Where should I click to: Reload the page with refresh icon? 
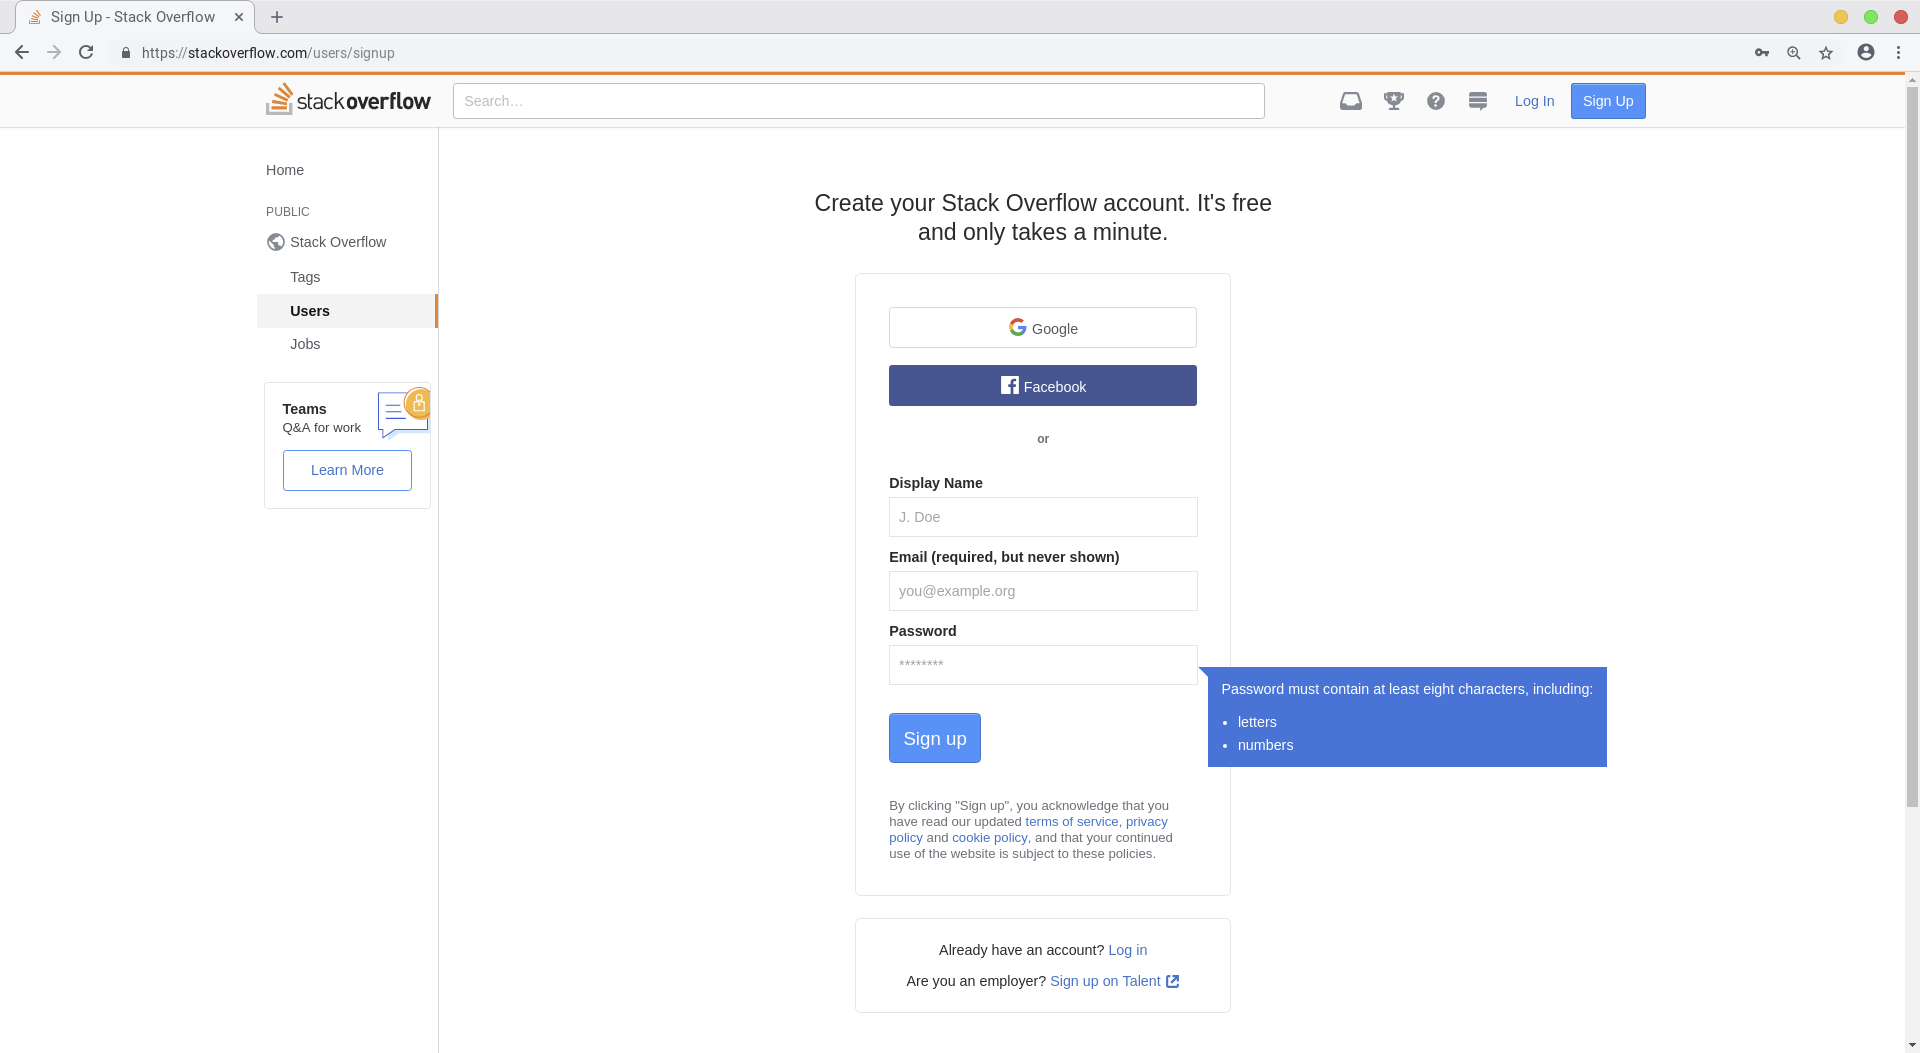86,53
